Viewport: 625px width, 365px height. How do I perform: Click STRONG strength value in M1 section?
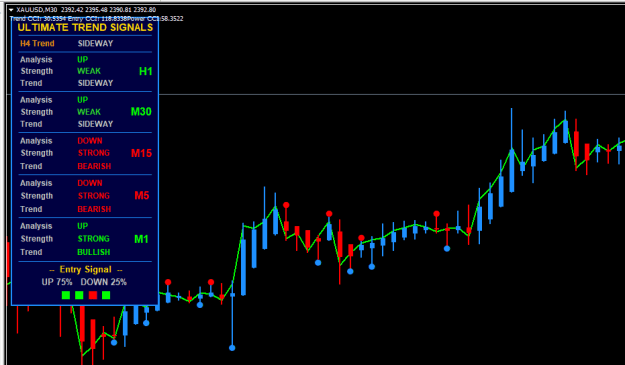94,239
